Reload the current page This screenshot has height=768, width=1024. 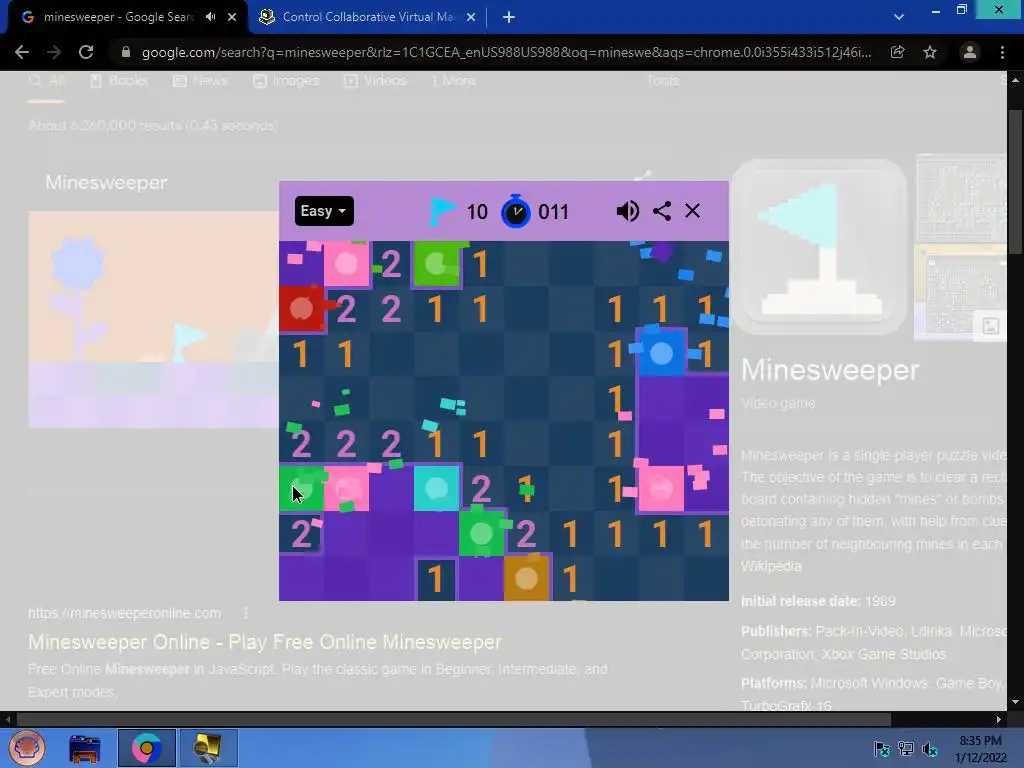(86, 52)
